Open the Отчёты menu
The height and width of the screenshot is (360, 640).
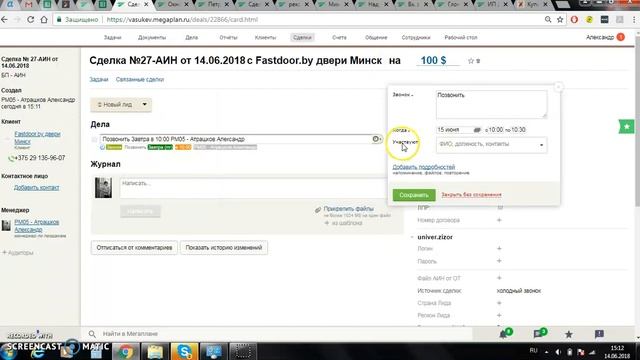[x=228, y=38]
